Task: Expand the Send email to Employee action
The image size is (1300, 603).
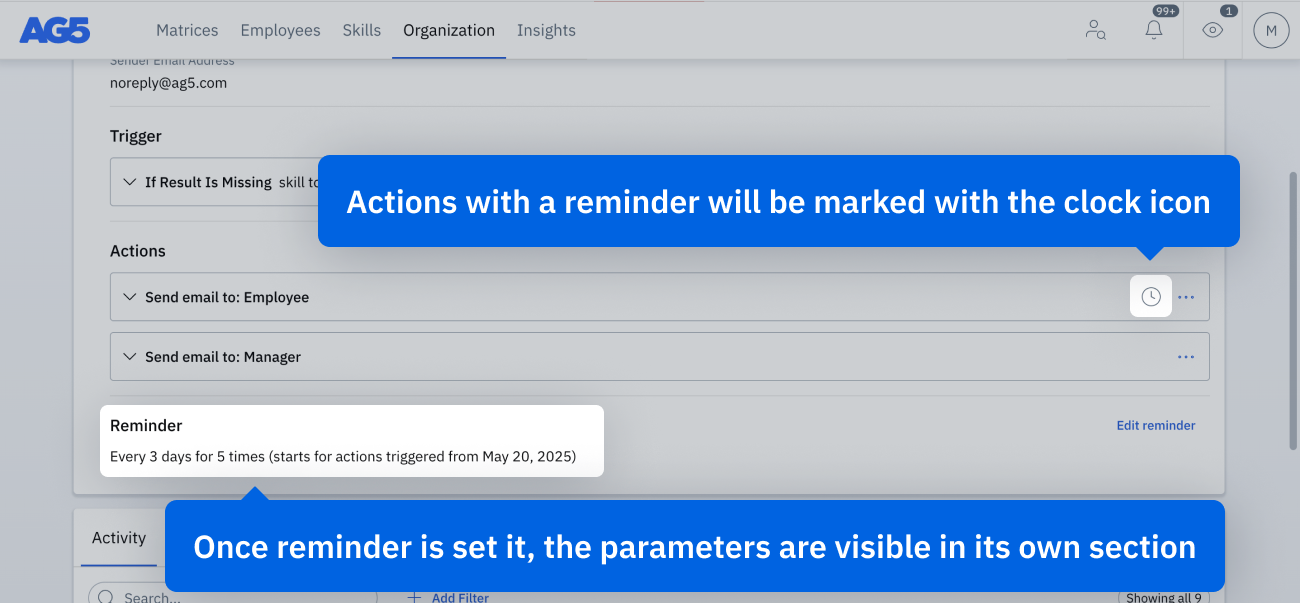Action: tap(129, 297)
